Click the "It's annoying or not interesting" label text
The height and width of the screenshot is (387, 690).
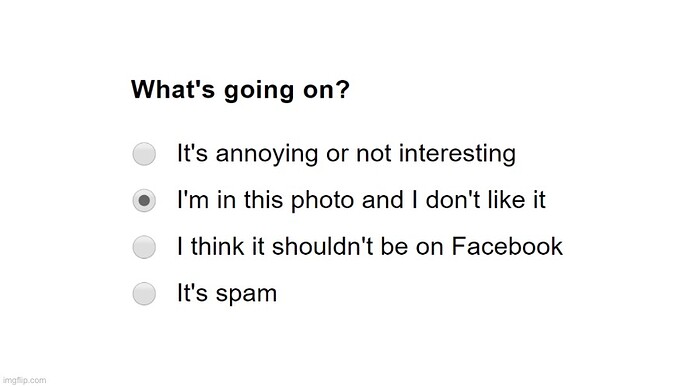[346, 154]
